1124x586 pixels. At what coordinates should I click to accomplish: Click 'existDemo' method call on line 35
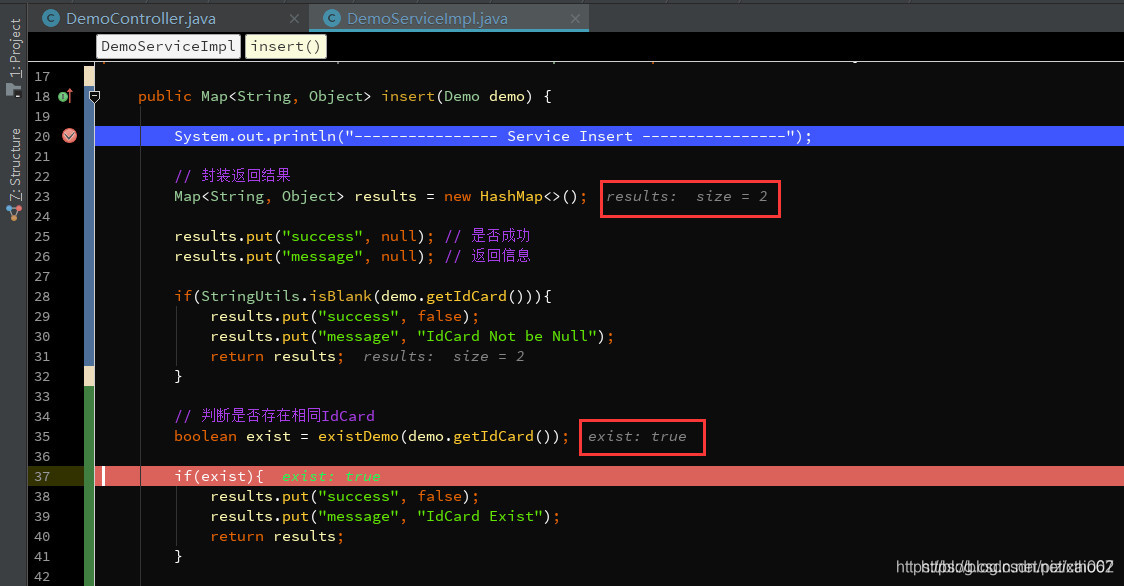[358, 436]
